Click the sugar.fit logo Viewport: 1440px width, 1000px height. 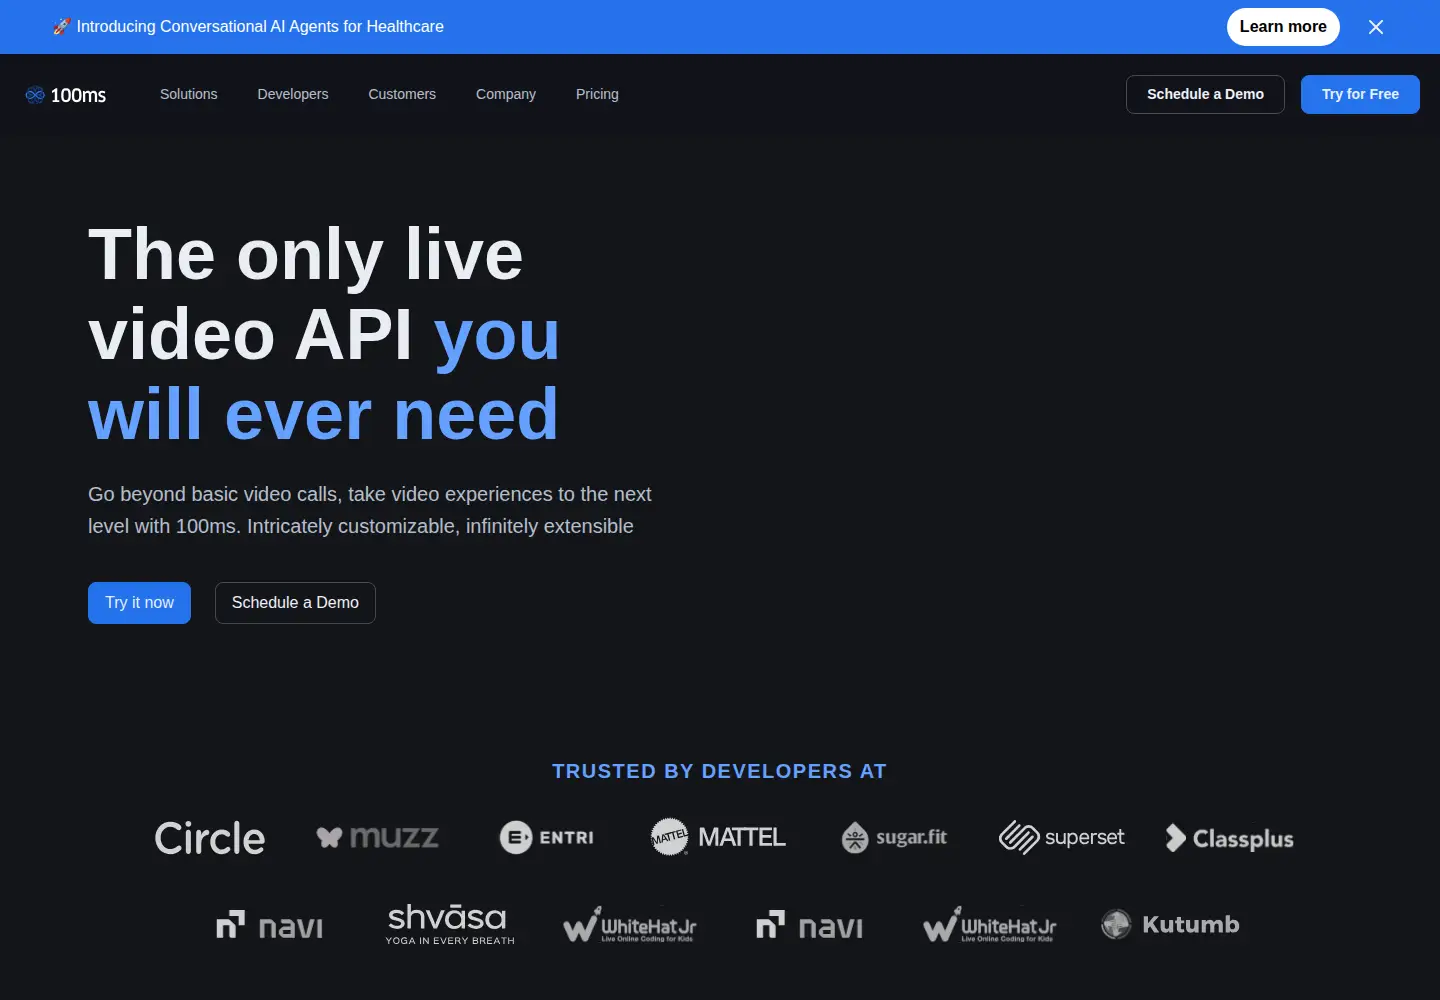pos(894,837)
